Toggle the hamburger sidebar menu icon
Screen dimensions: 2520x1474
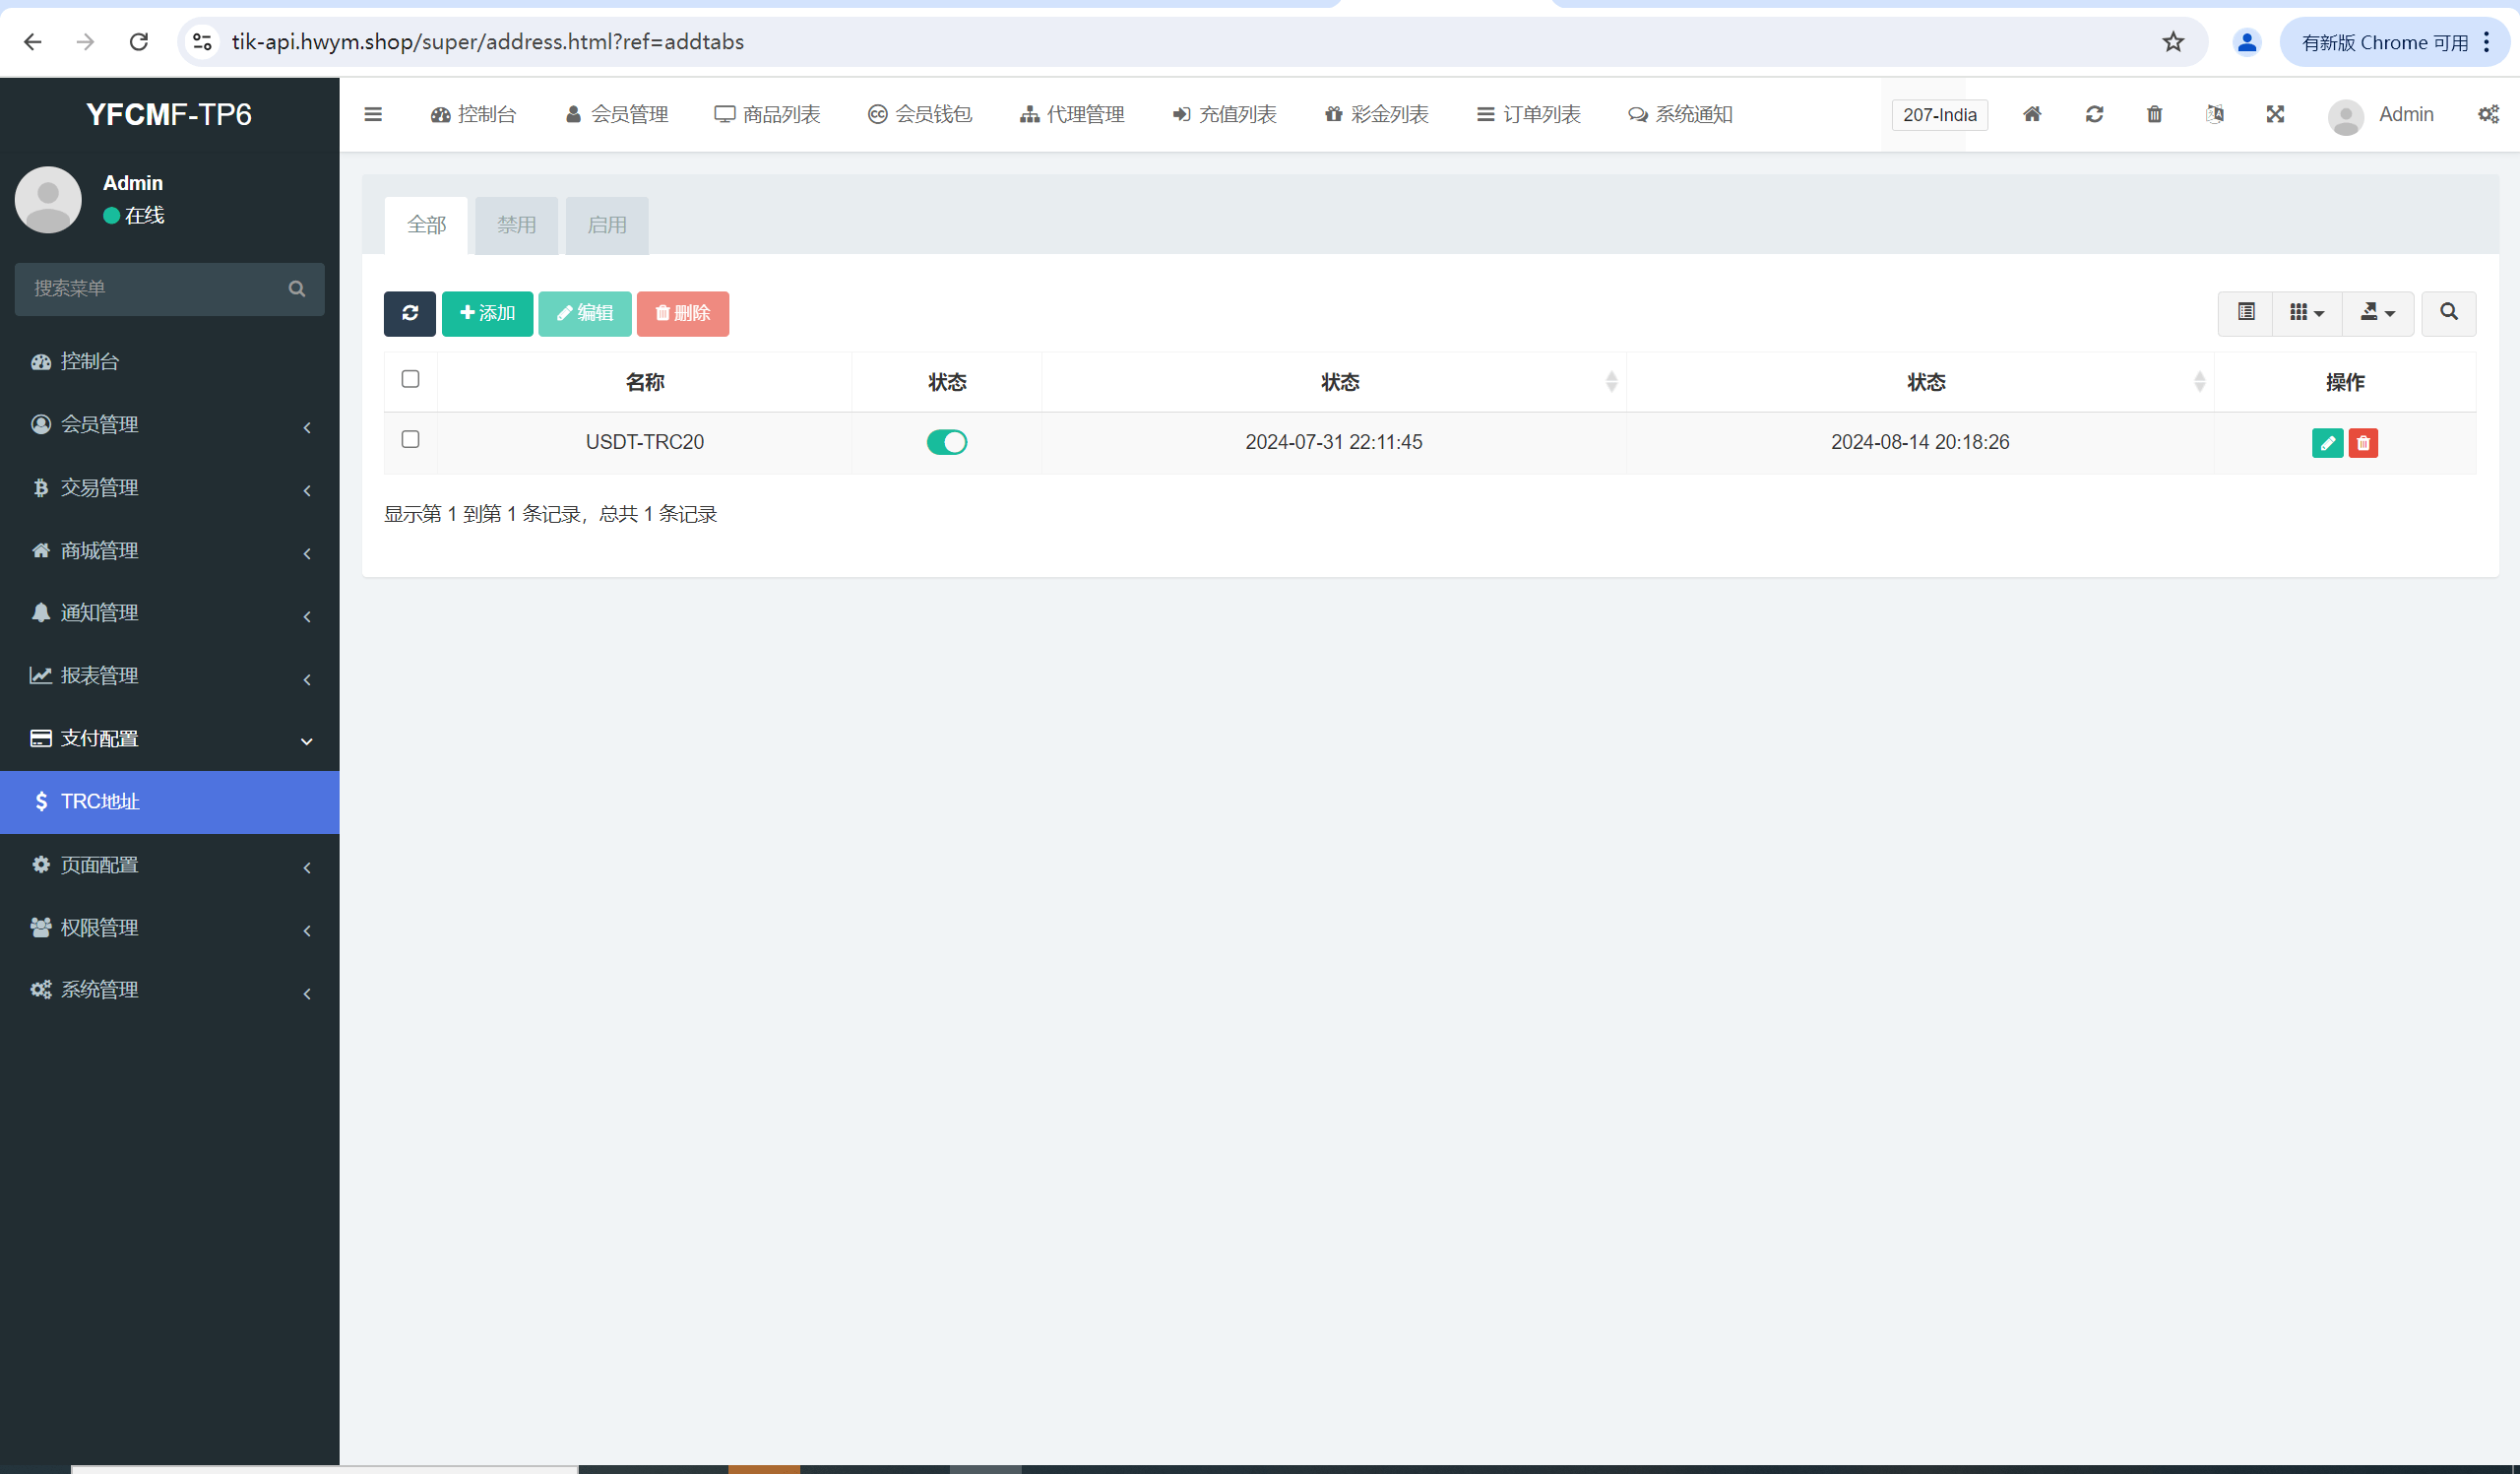coord(373,114)
